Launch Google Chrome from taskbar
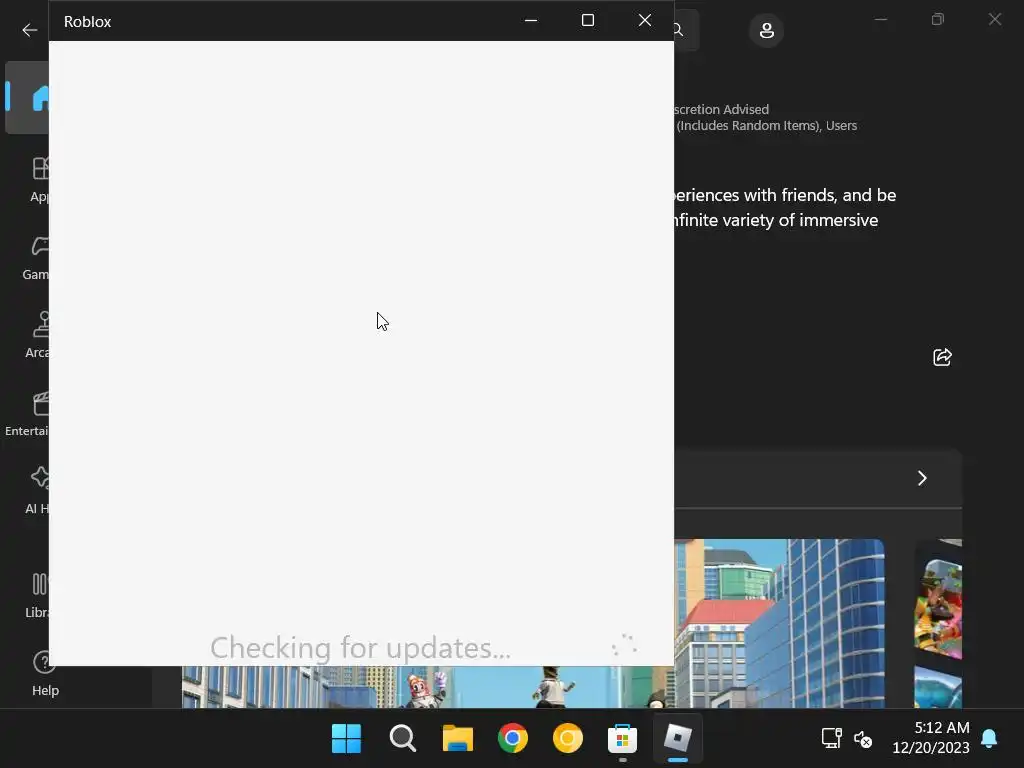The width and height of the screenshot is (1024, 768). 513,739
